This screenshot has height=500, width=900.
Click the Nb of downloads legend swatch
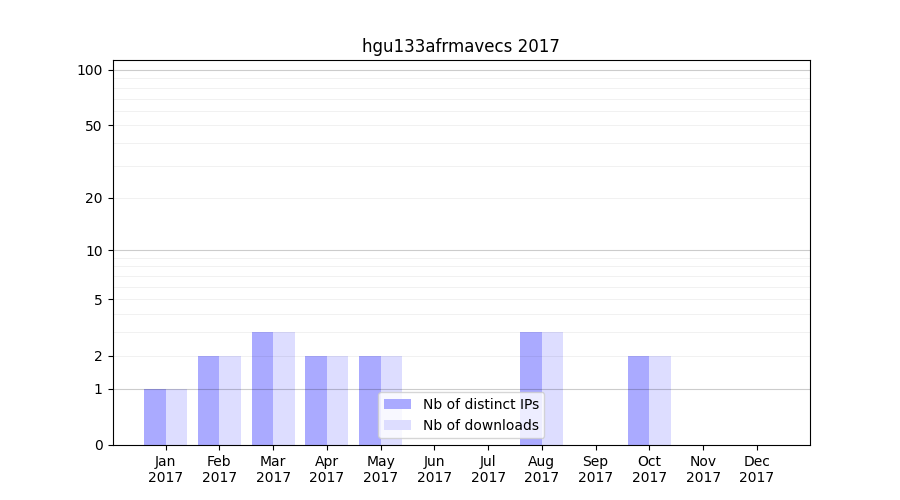pos(397,425)
